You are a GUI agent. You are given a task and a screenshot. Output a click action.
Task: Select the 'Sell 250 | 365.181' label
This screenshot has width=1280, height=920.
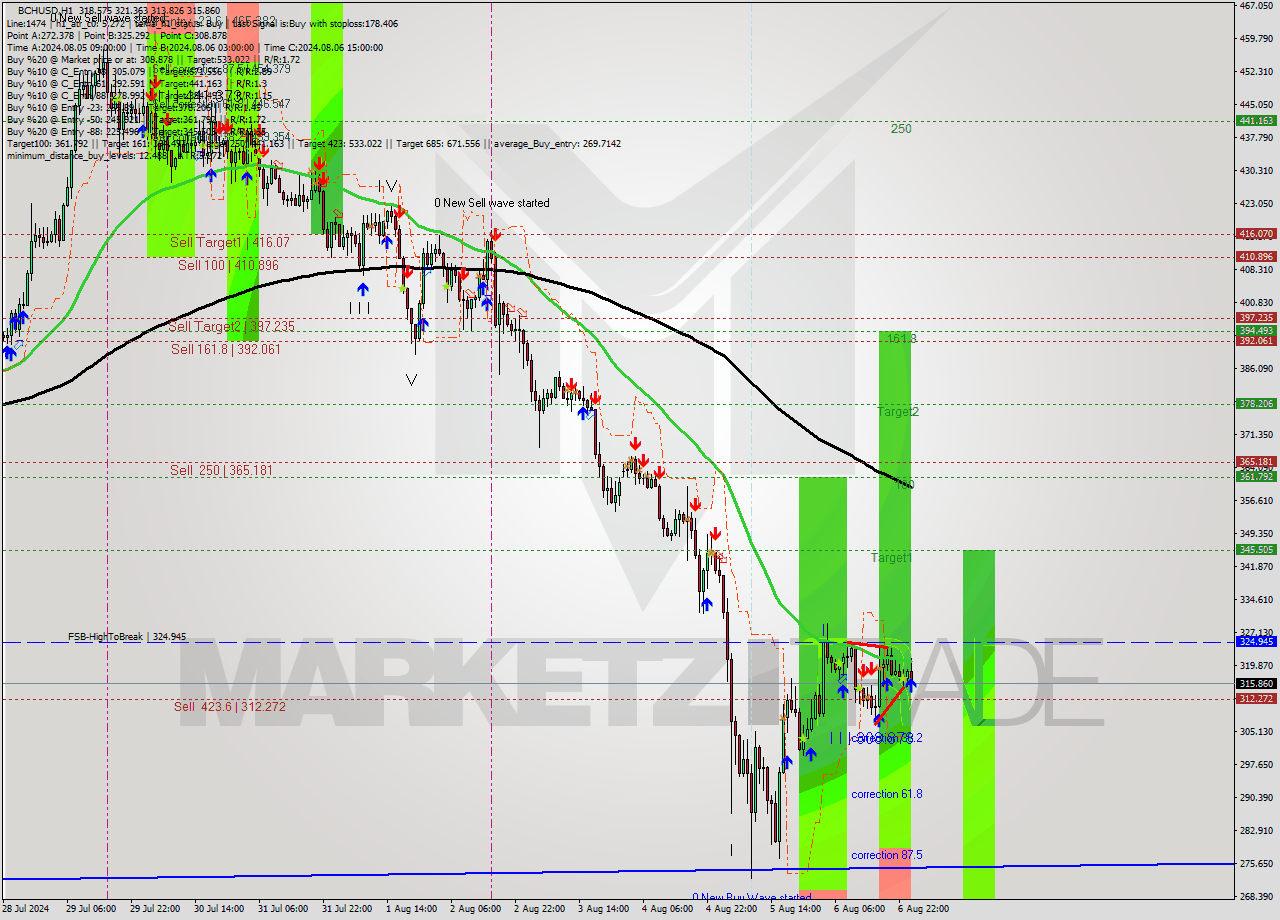coord(221,470)
